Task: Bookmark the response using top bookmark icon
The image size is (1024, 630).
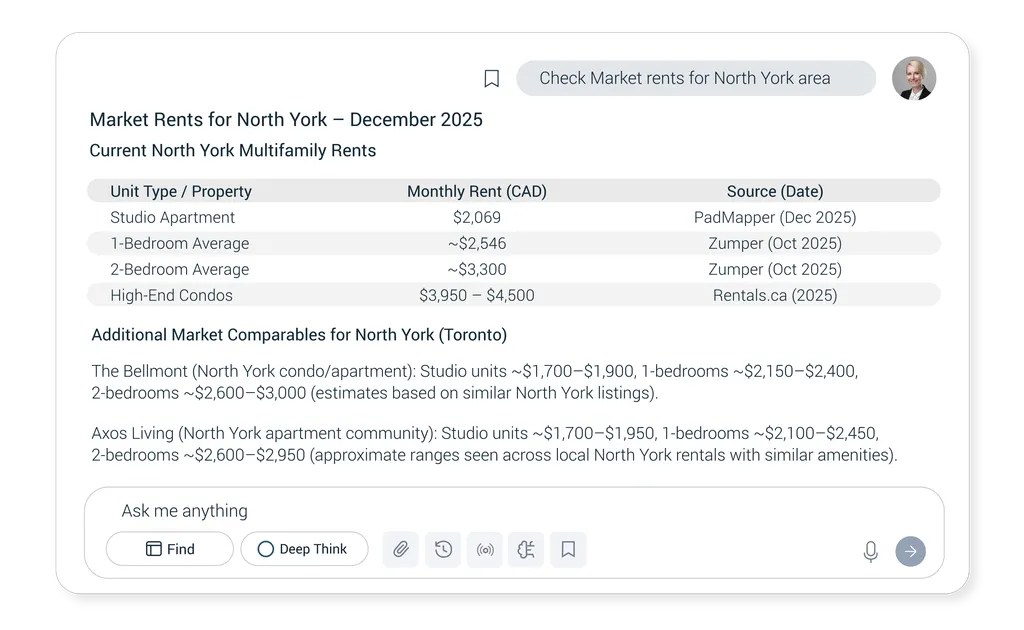Action: 491,79
